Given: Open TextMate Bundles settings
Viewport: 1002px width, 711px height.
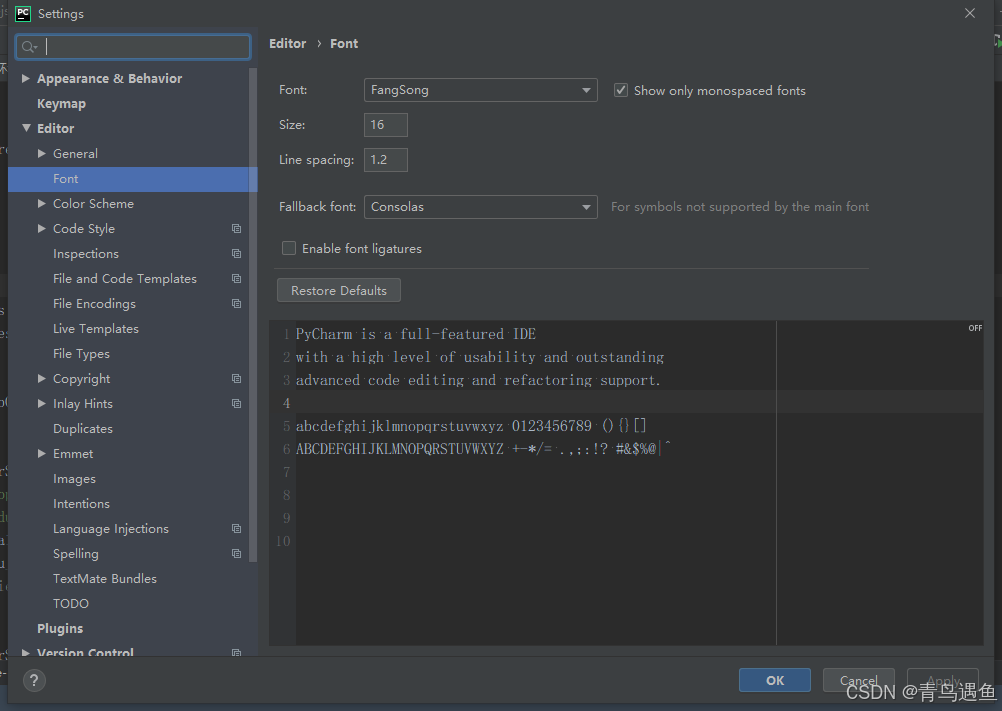Looking at the screenshot, I should point(105,579).
